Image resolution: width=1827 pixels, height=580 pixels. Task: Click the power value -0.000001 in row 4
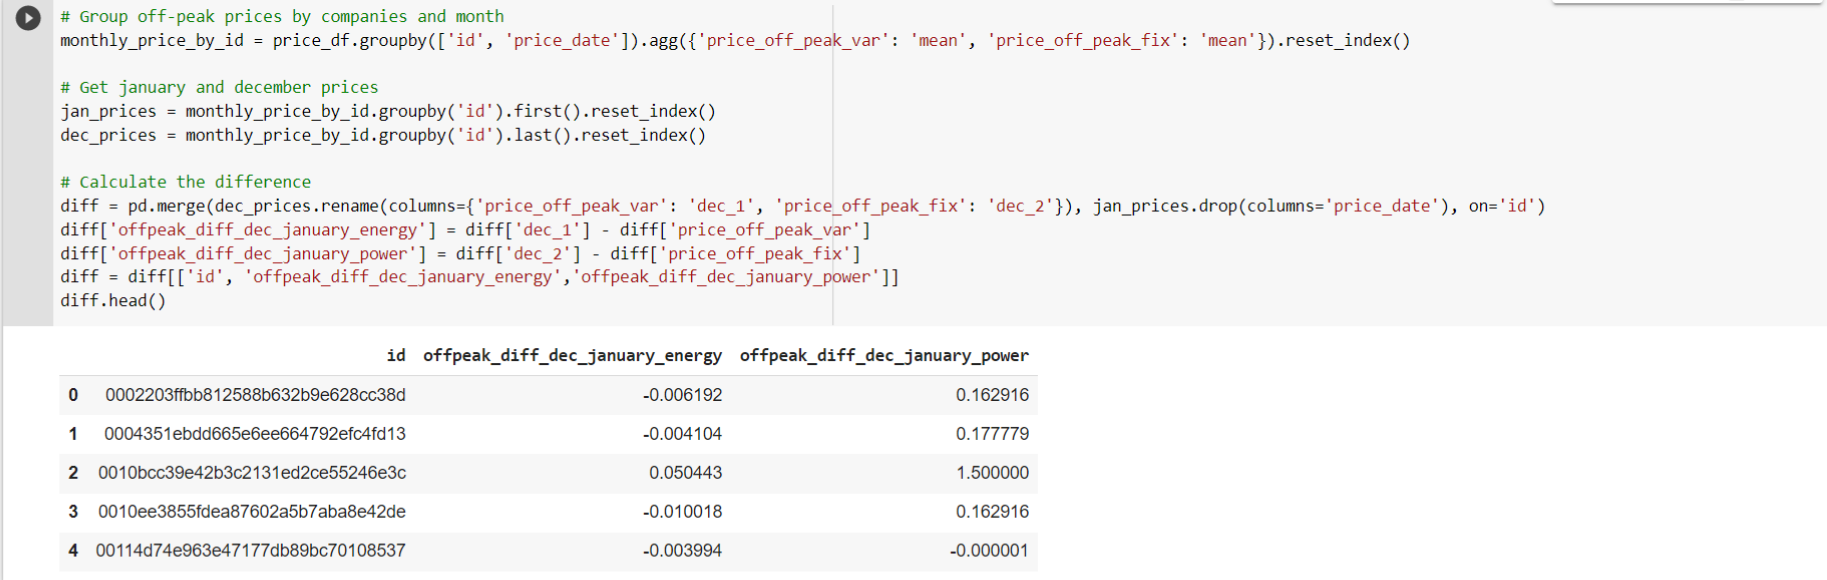click(x=988, y=551)
